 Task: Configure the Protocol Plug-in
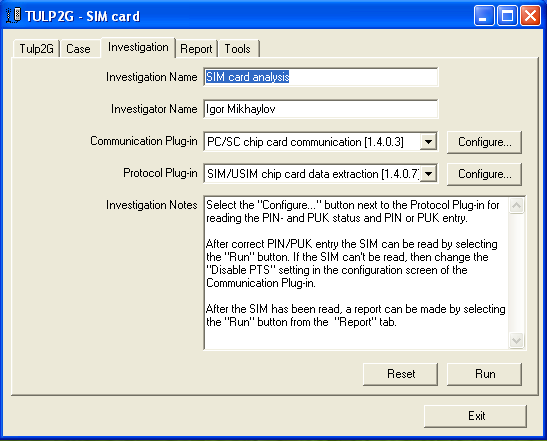click(485, 174)
